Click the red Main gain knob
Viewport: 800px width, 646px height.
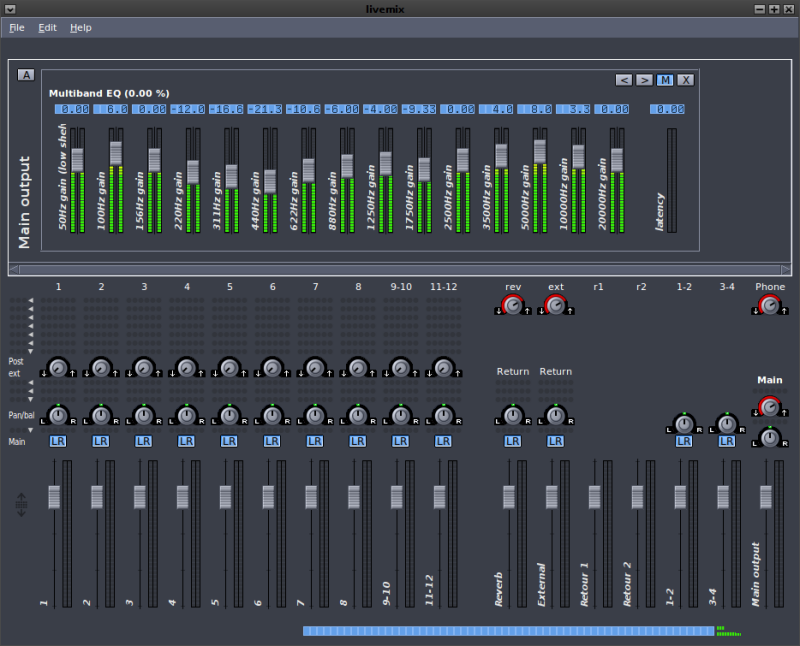tap(769, 407)
